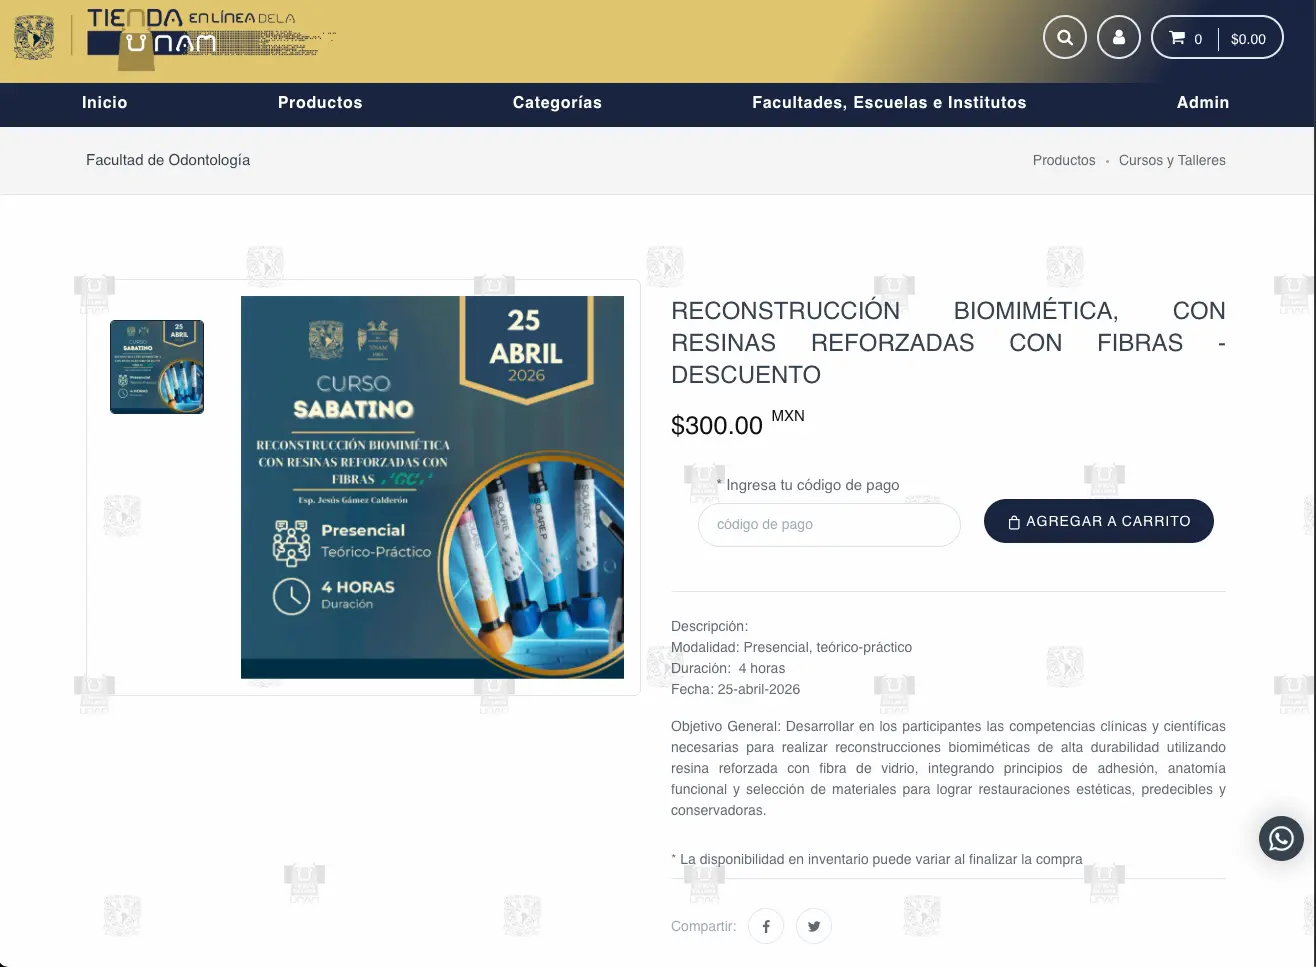Open the Categorías menu
Image resolution: width=1316 pixels, height=967 pixels.
[x=557, y=103]
